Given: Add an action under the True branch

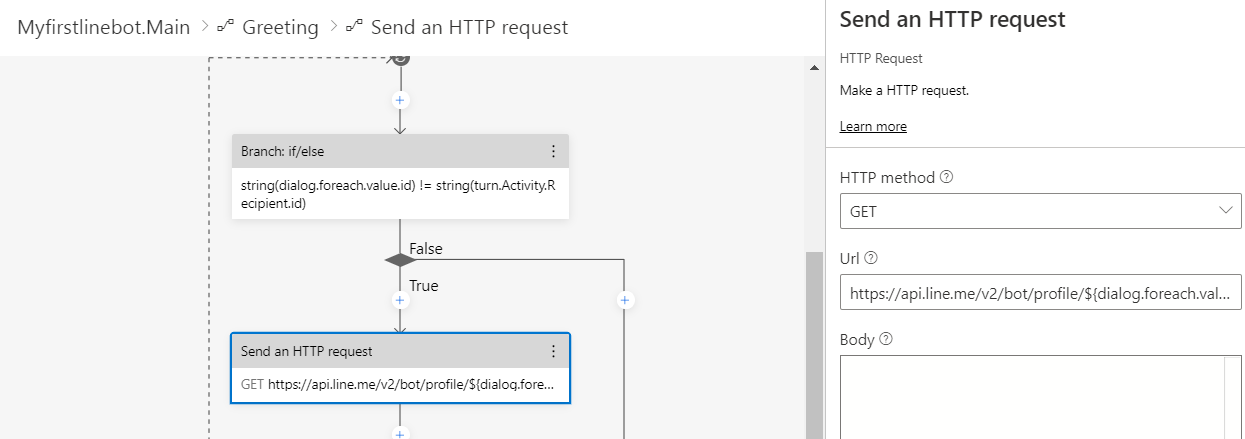Looking at the screenshot, I should pos(400,300).
